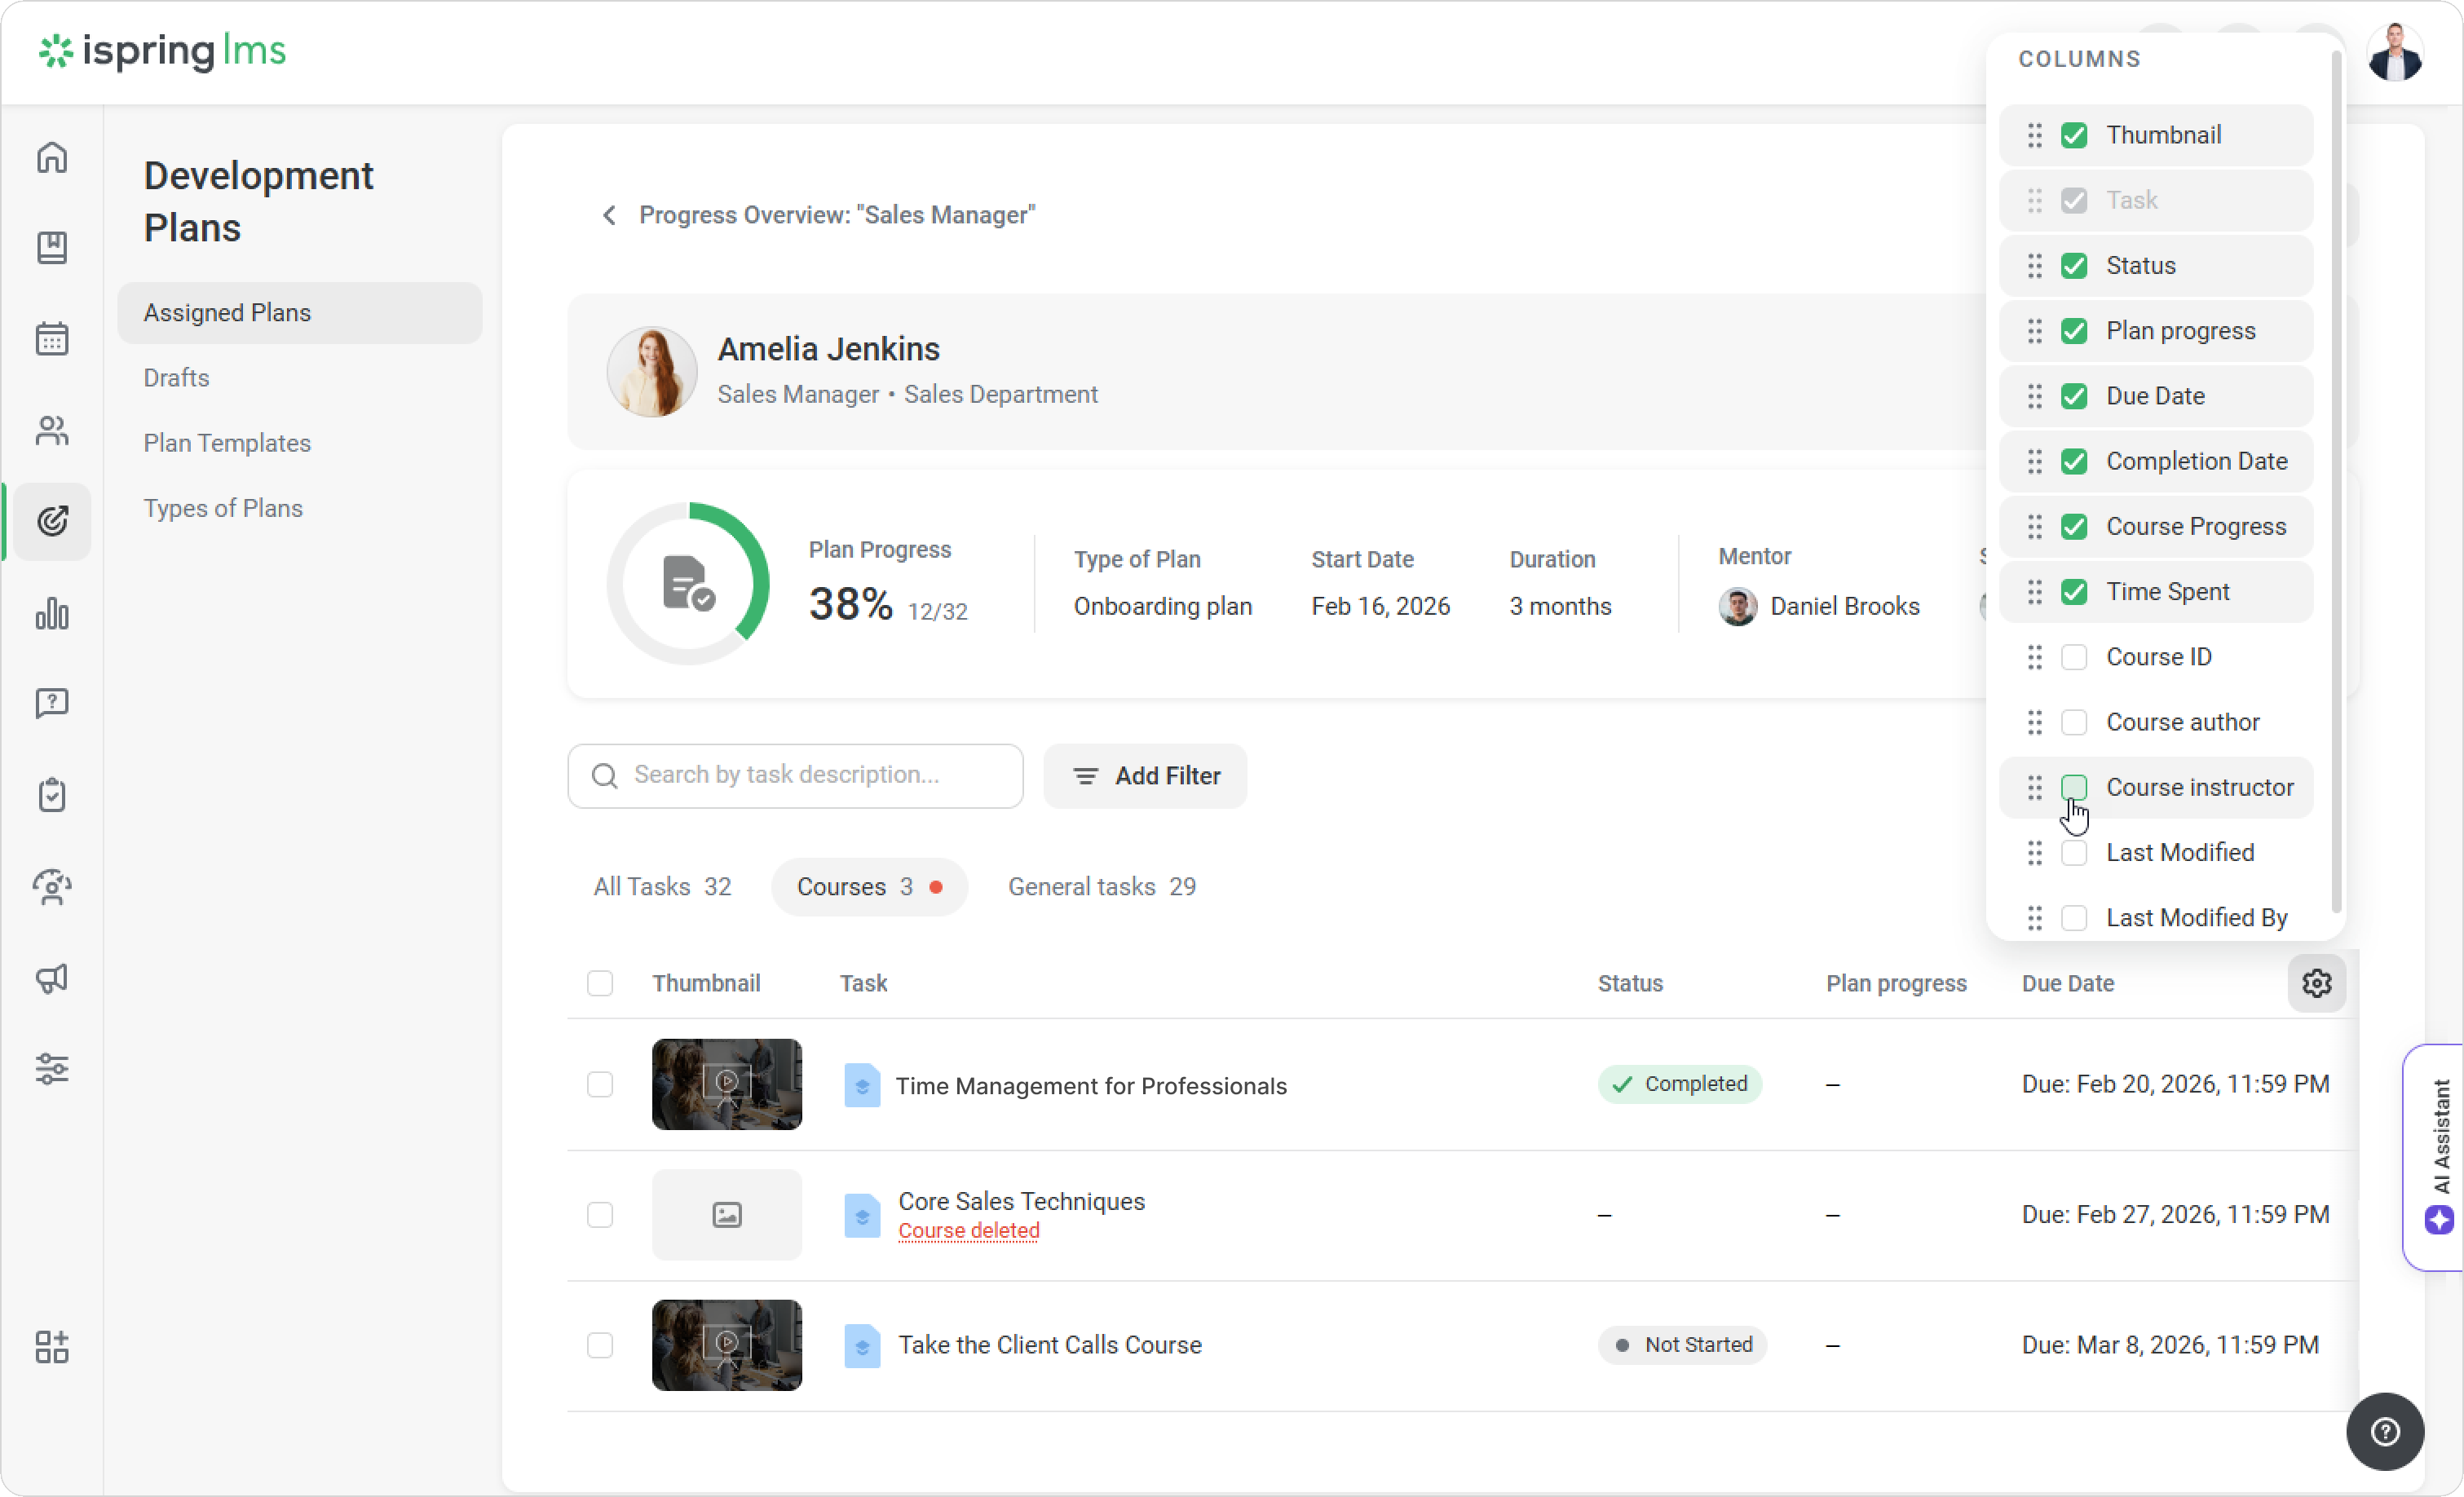The width and height of the screenshot is (2464, 1497).
Task: Open the calendar icon in sidebar
Action: pos(52,339)
